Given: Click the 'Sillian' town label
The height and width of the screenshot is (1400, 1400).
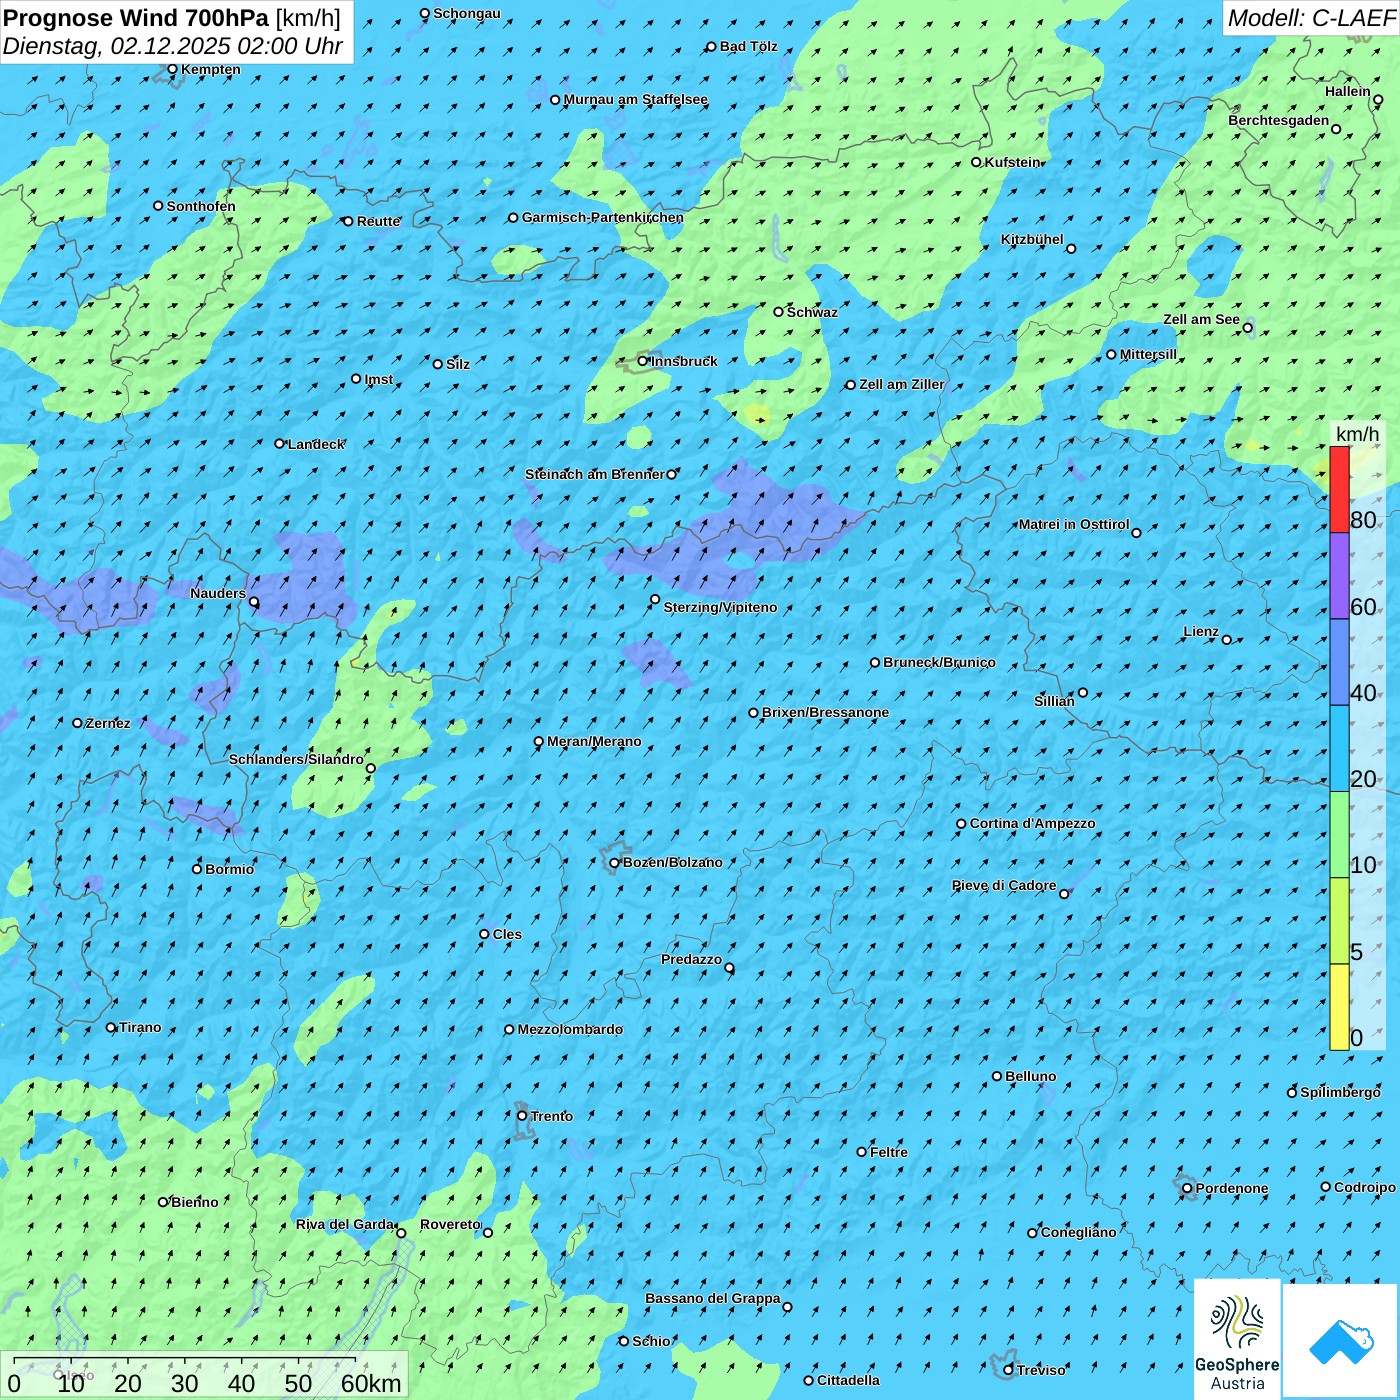Looking at the screenshot, I should click(1054, 701).
